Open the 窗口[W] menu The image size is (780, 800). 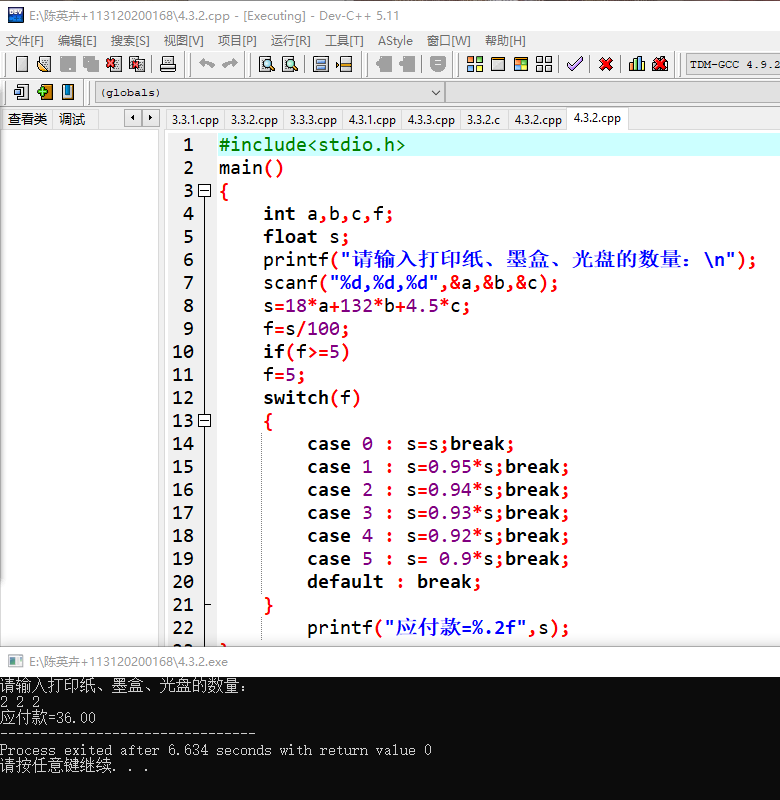click(448, 41)
